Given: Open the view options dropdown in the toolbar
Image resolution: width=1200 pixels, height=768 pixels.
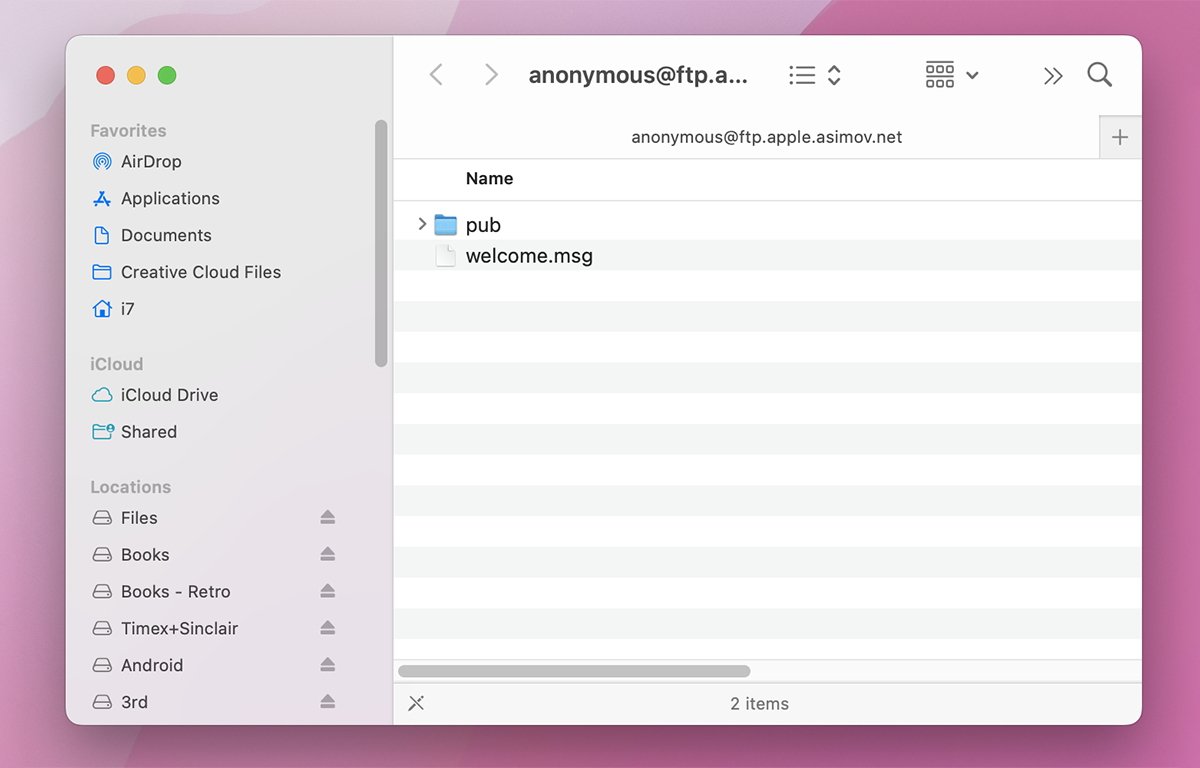Looking at the screenshot, I should tap(813, 74).
